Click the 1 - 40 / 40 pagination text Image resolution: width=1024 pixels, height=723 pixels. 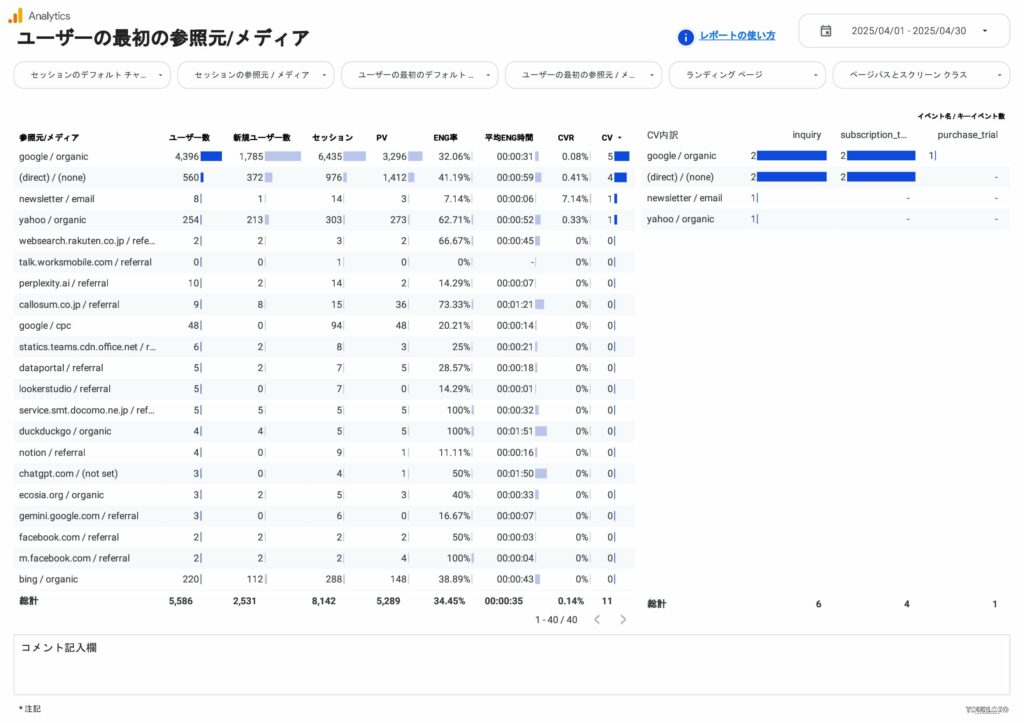556,620
